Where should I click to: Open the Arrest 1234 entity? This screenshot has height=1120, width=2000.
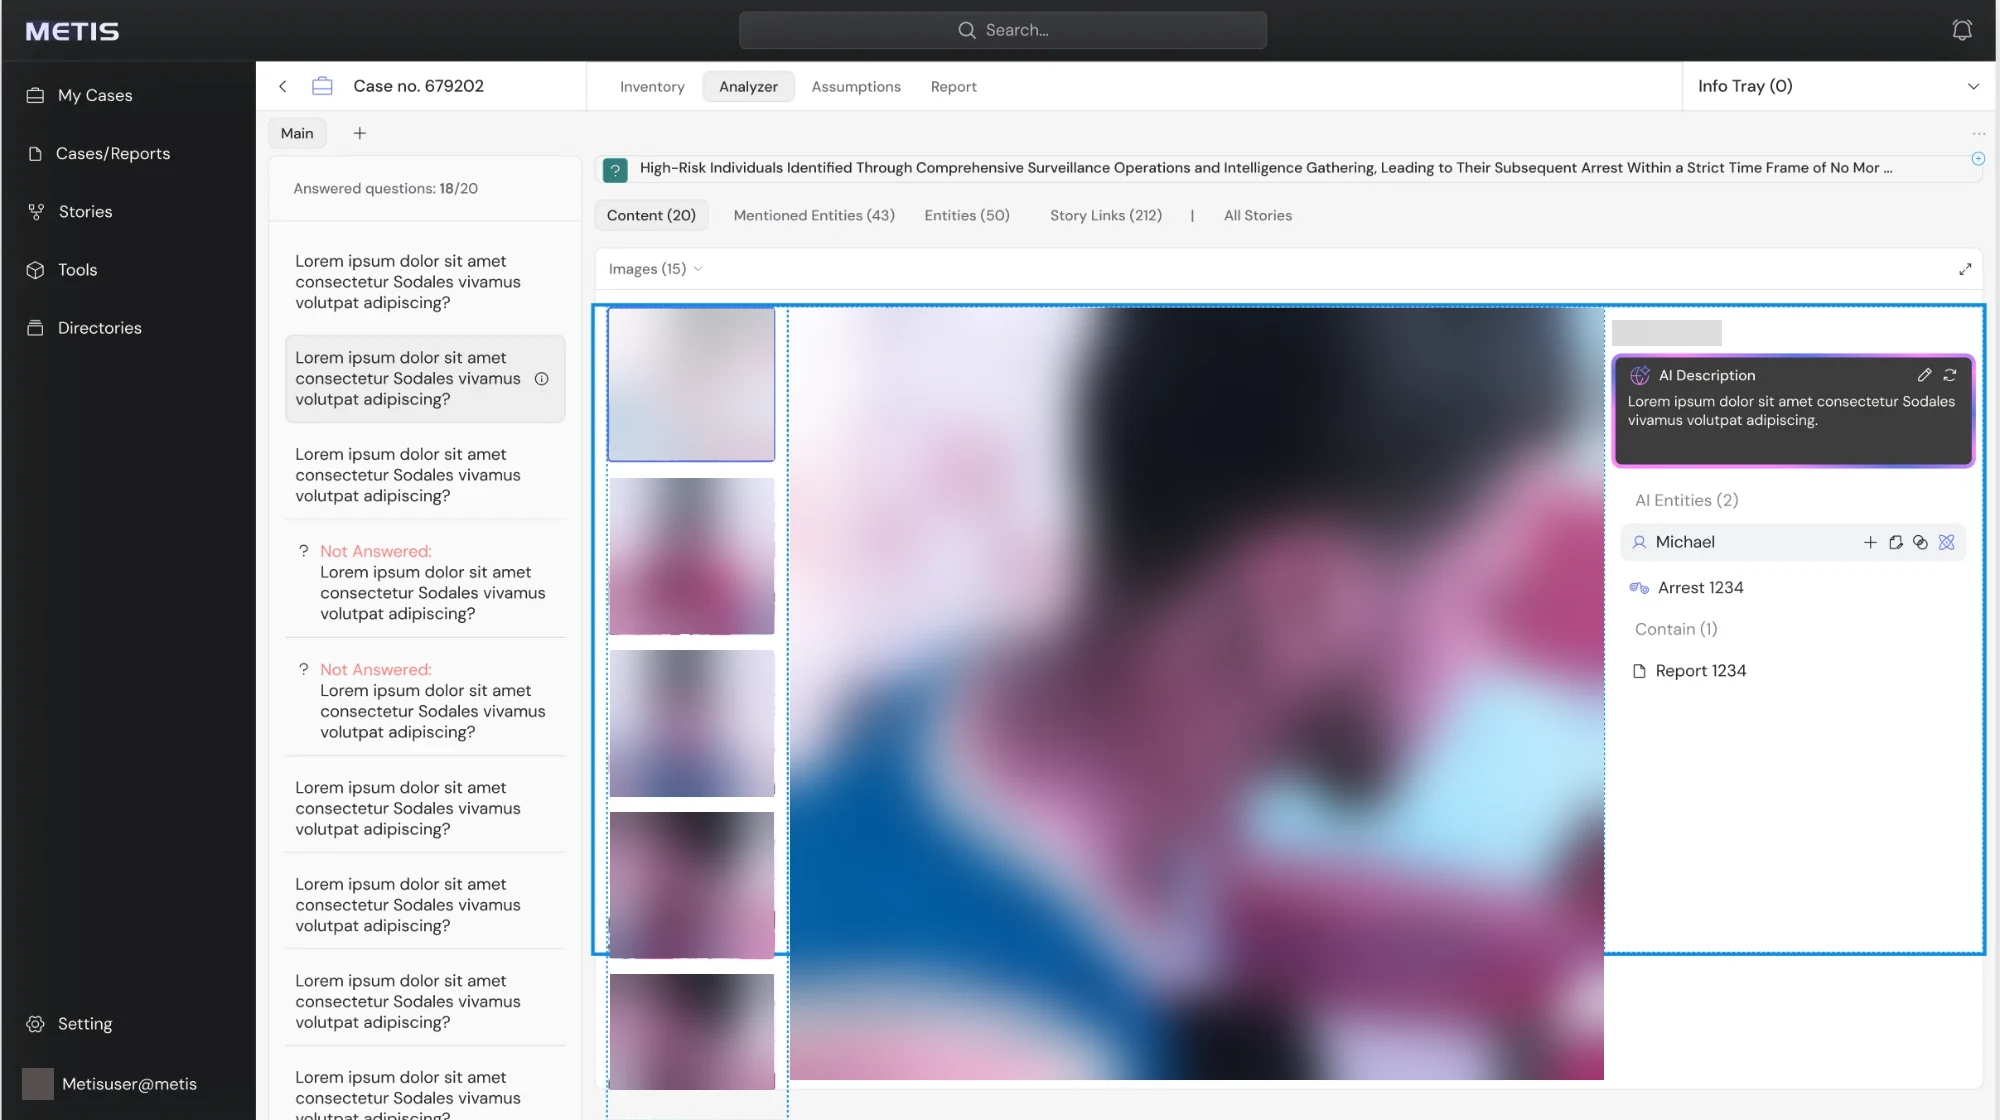pos(1700,588)
